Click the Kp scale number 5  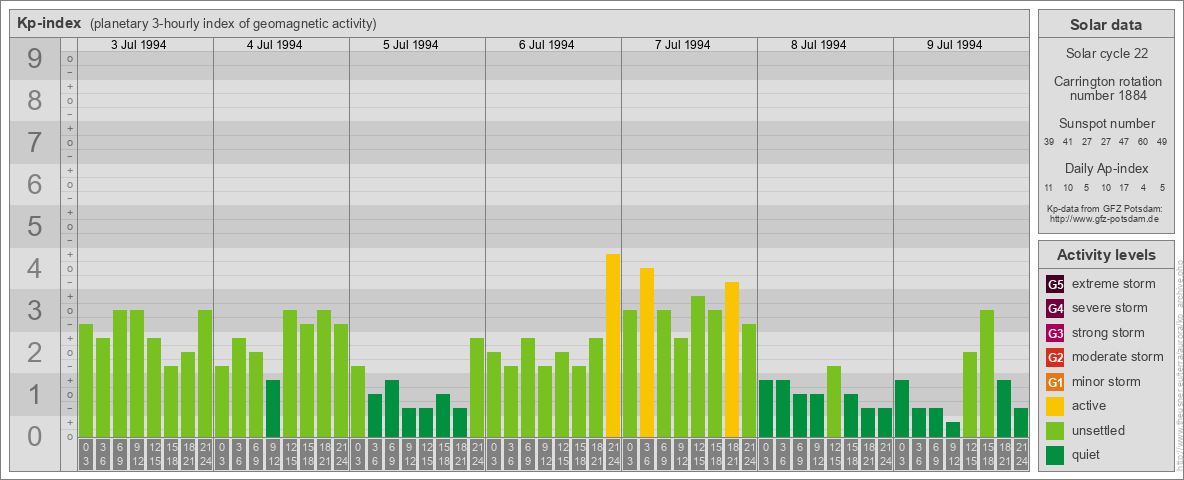35,226
